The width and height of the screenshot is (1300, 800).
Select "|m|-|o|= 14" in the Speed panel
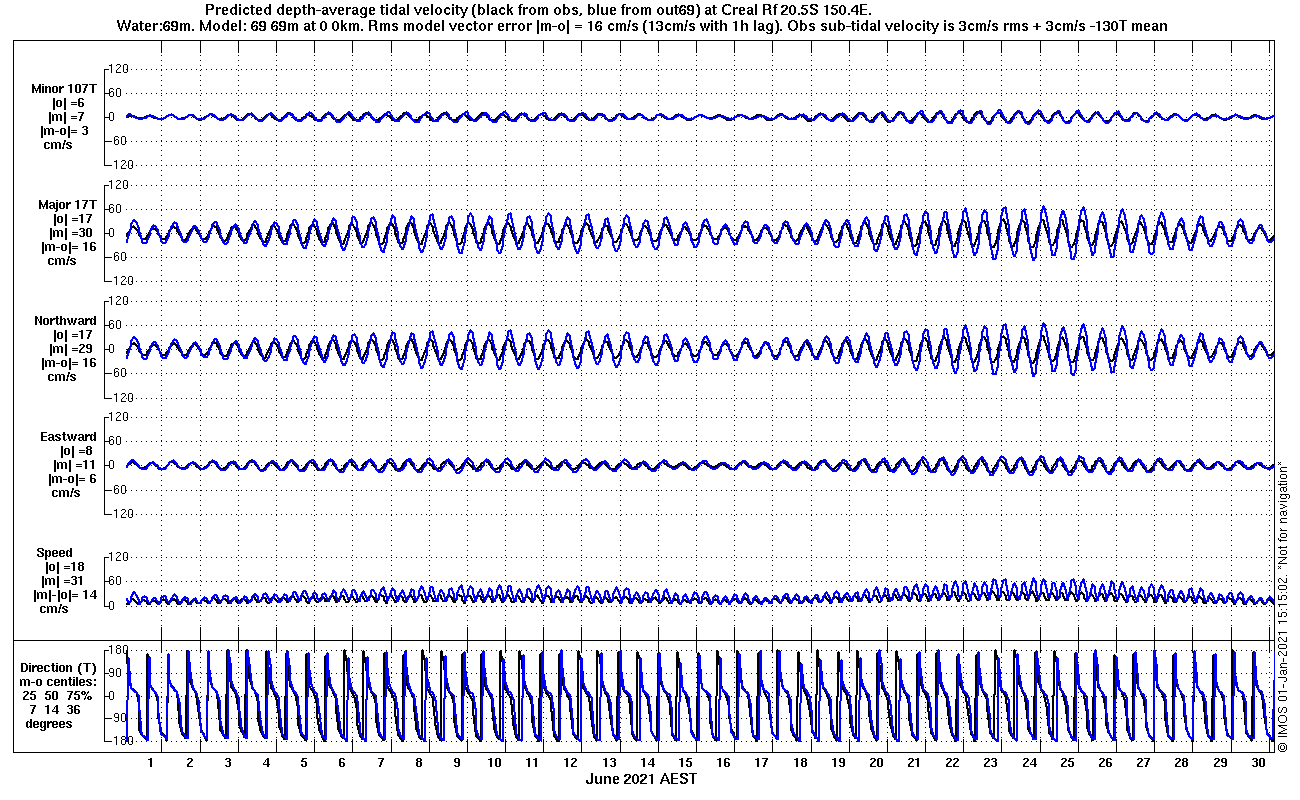(x=65, y=594)
